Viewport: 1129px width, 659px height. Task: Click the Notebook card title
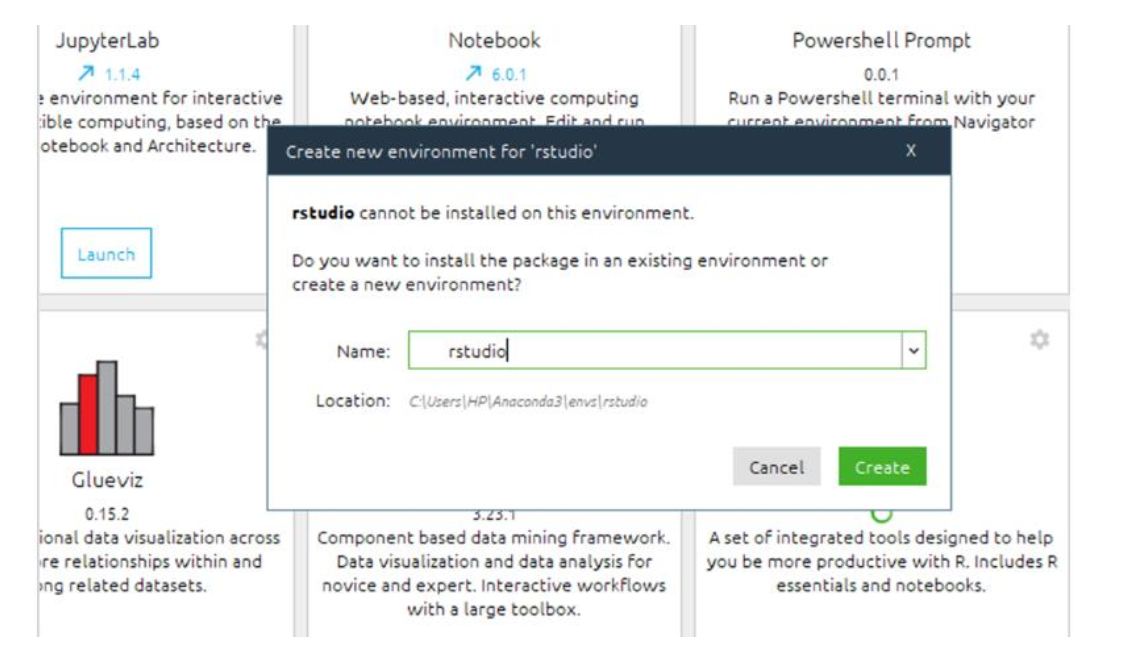tap(494, 40)
